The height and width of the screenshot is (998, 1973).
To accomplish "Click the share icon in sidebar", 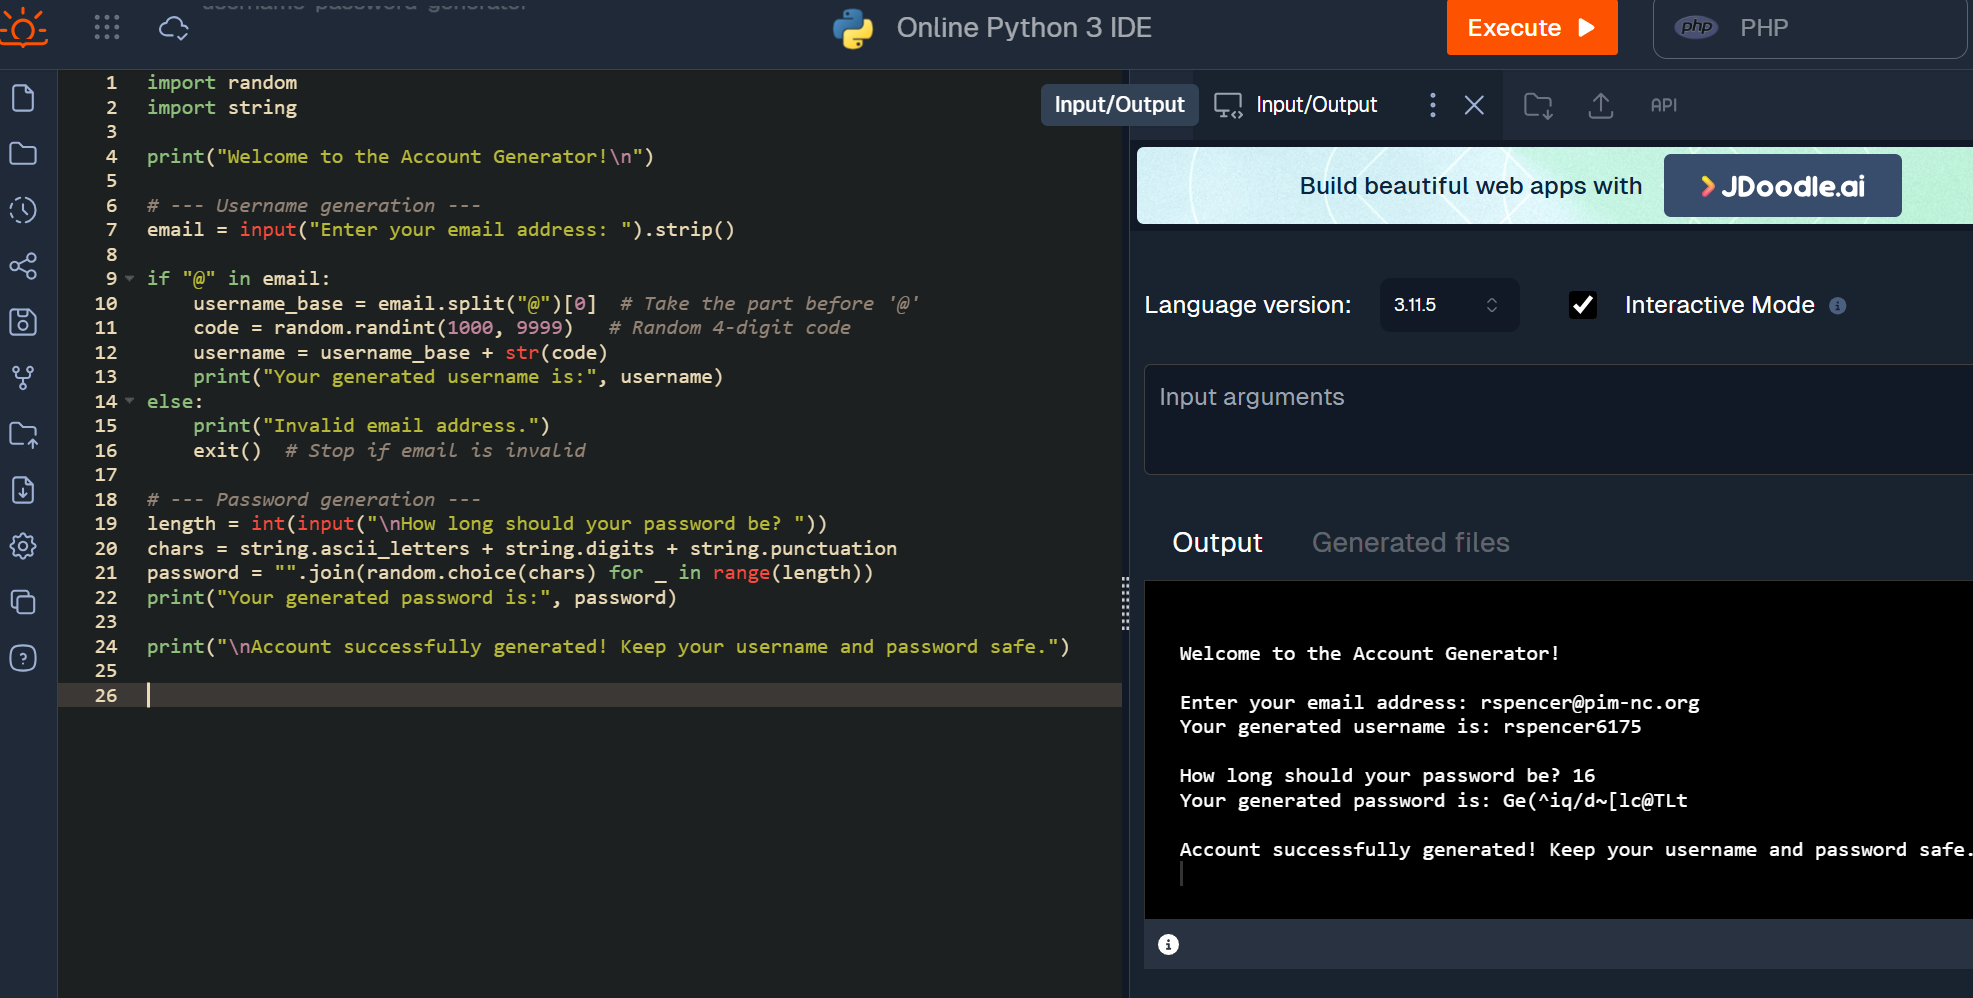I will click(23, 266).
